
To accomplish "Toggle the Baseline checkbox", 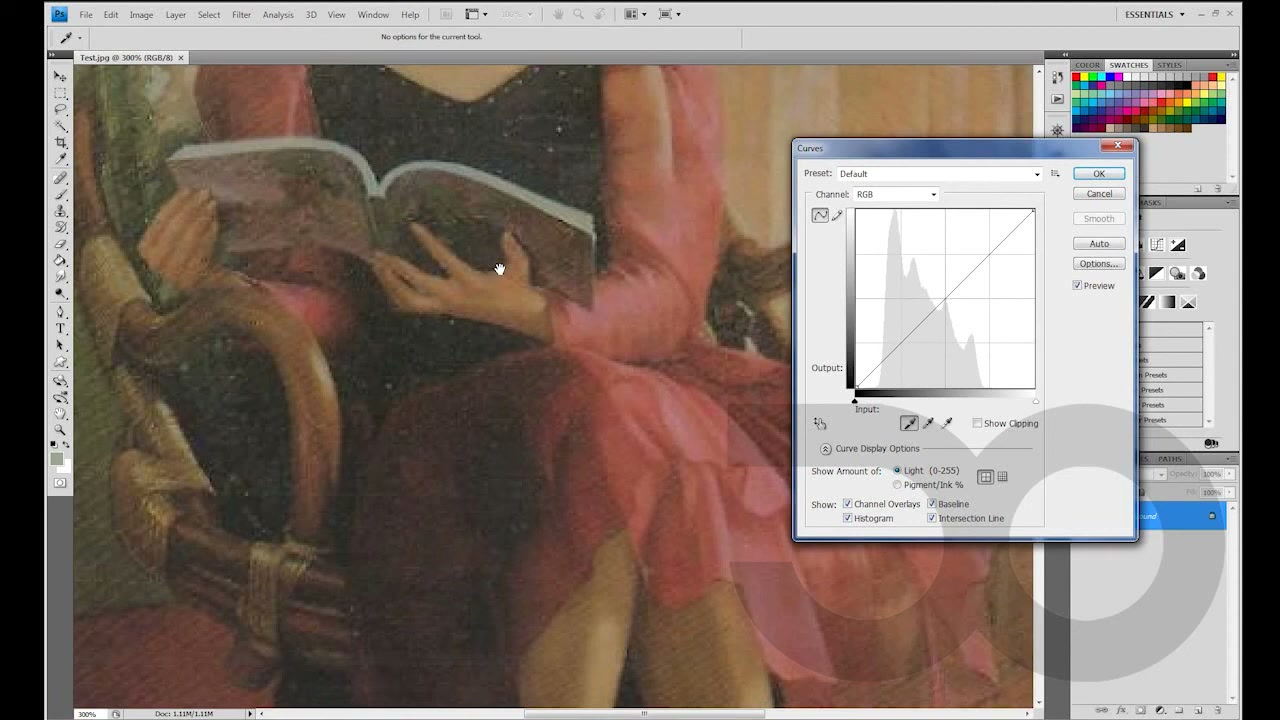I will (x=932, y=504).
